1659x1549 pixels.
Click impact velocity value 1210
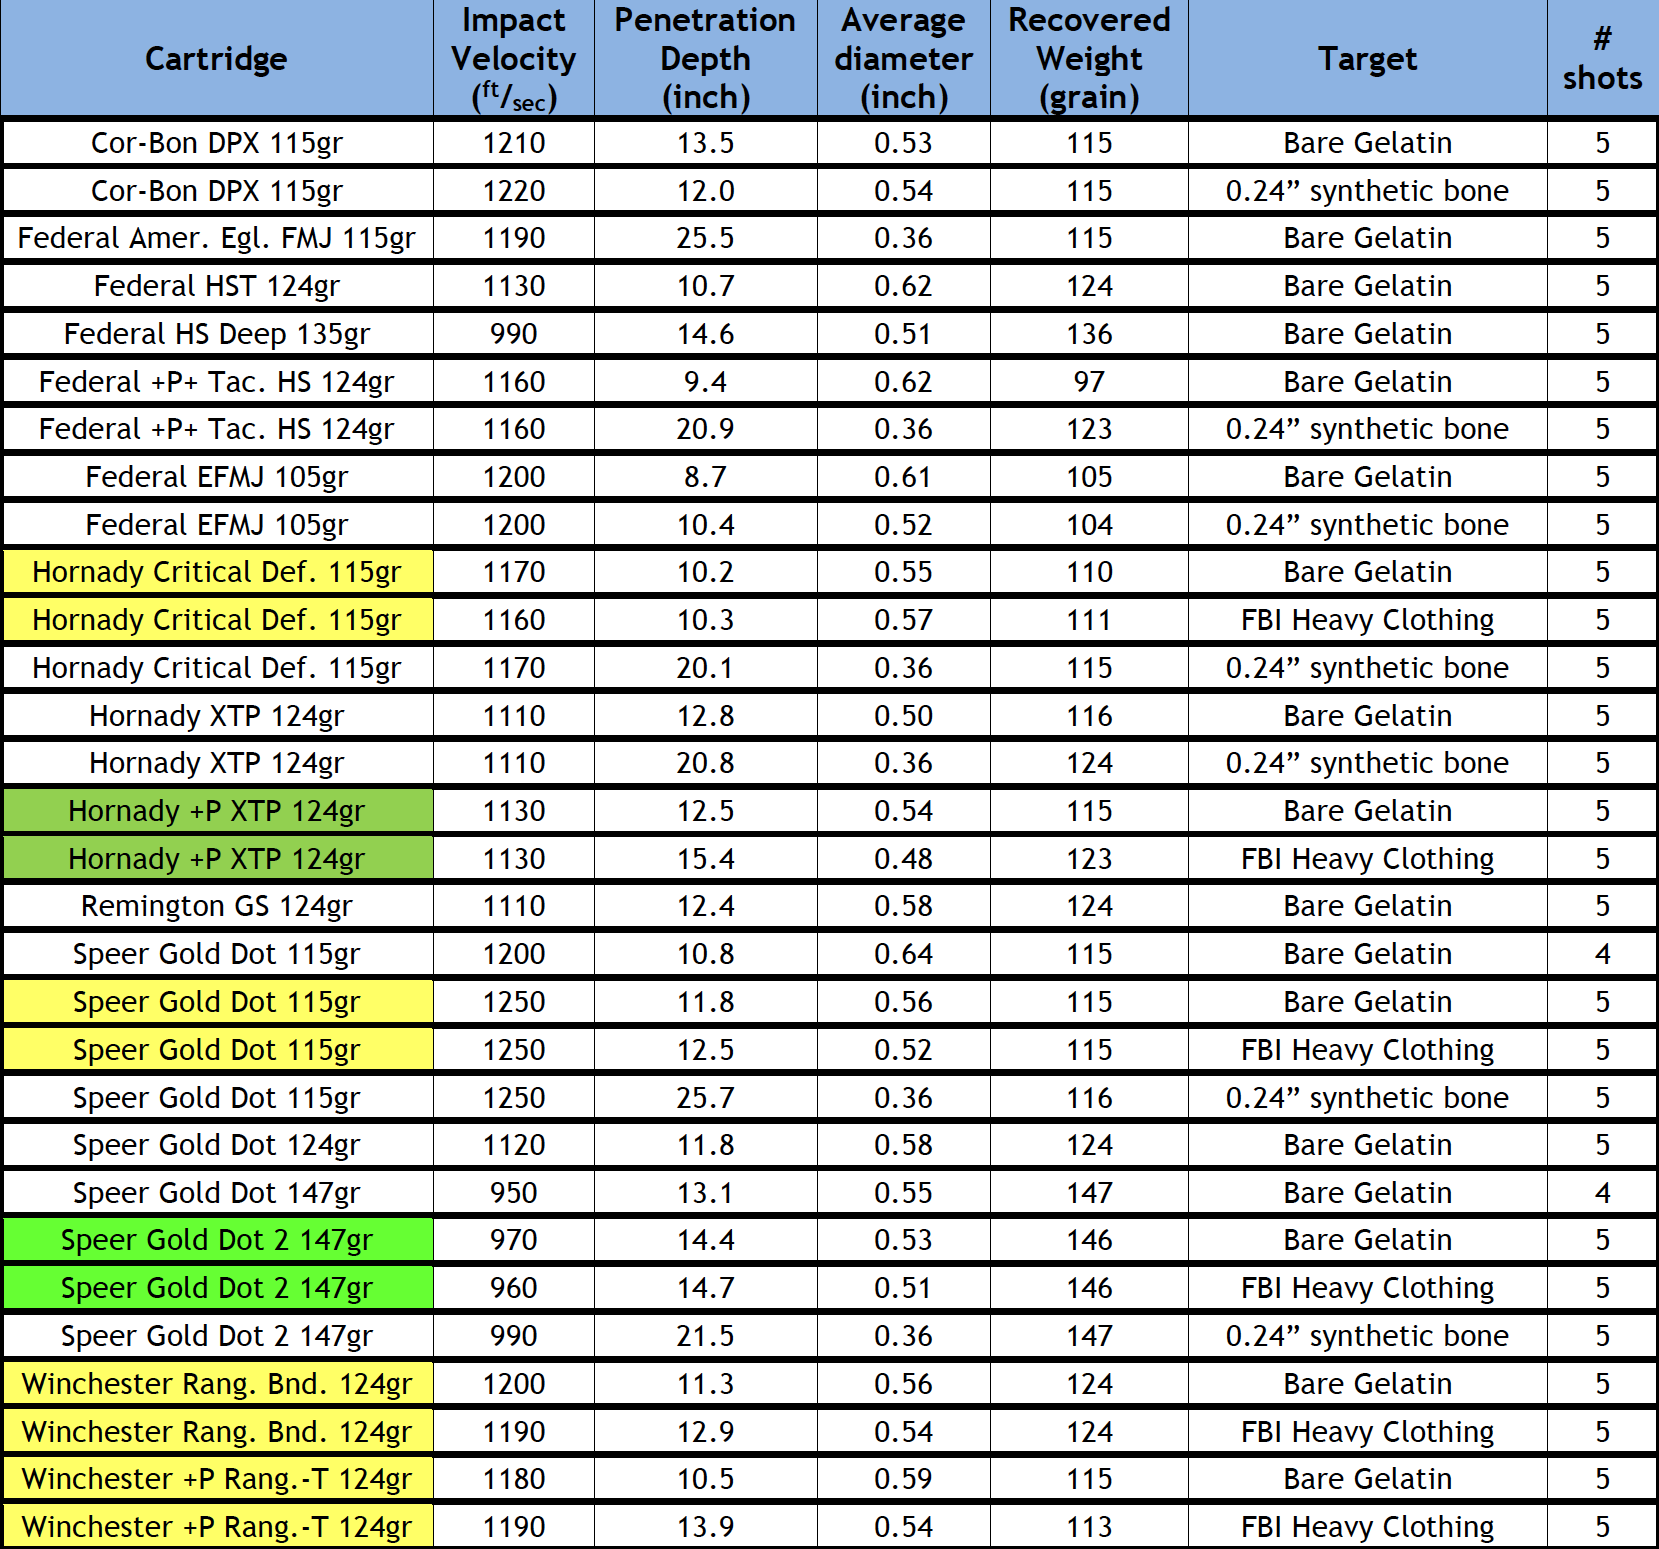tap(514, 143)
